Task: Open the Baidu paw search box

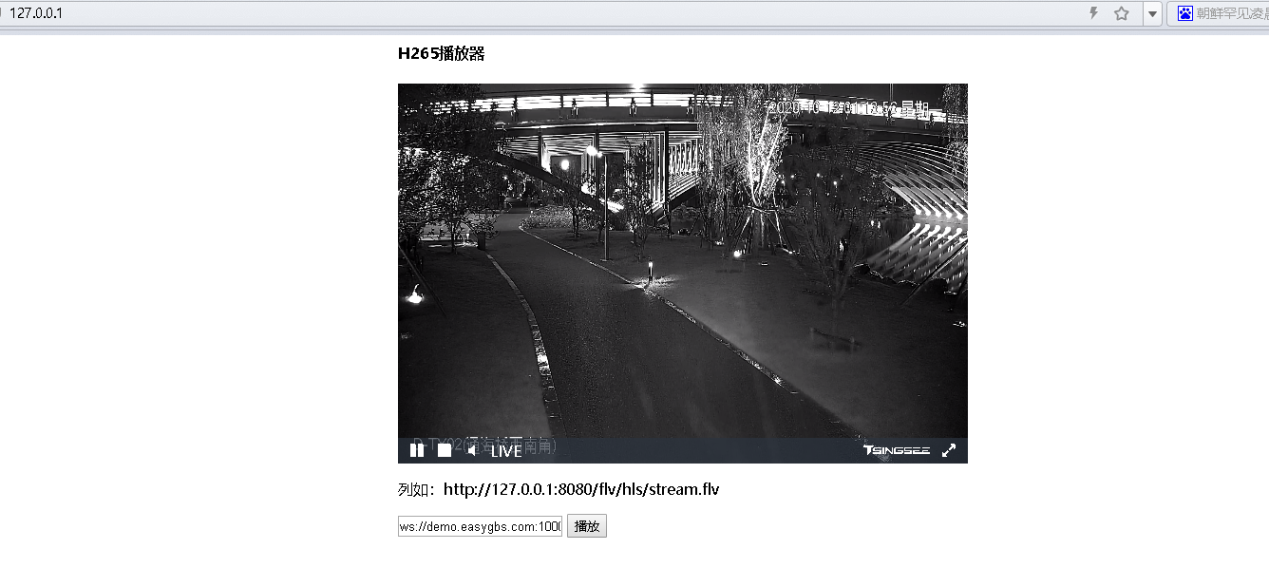Action: (1218, 14)
